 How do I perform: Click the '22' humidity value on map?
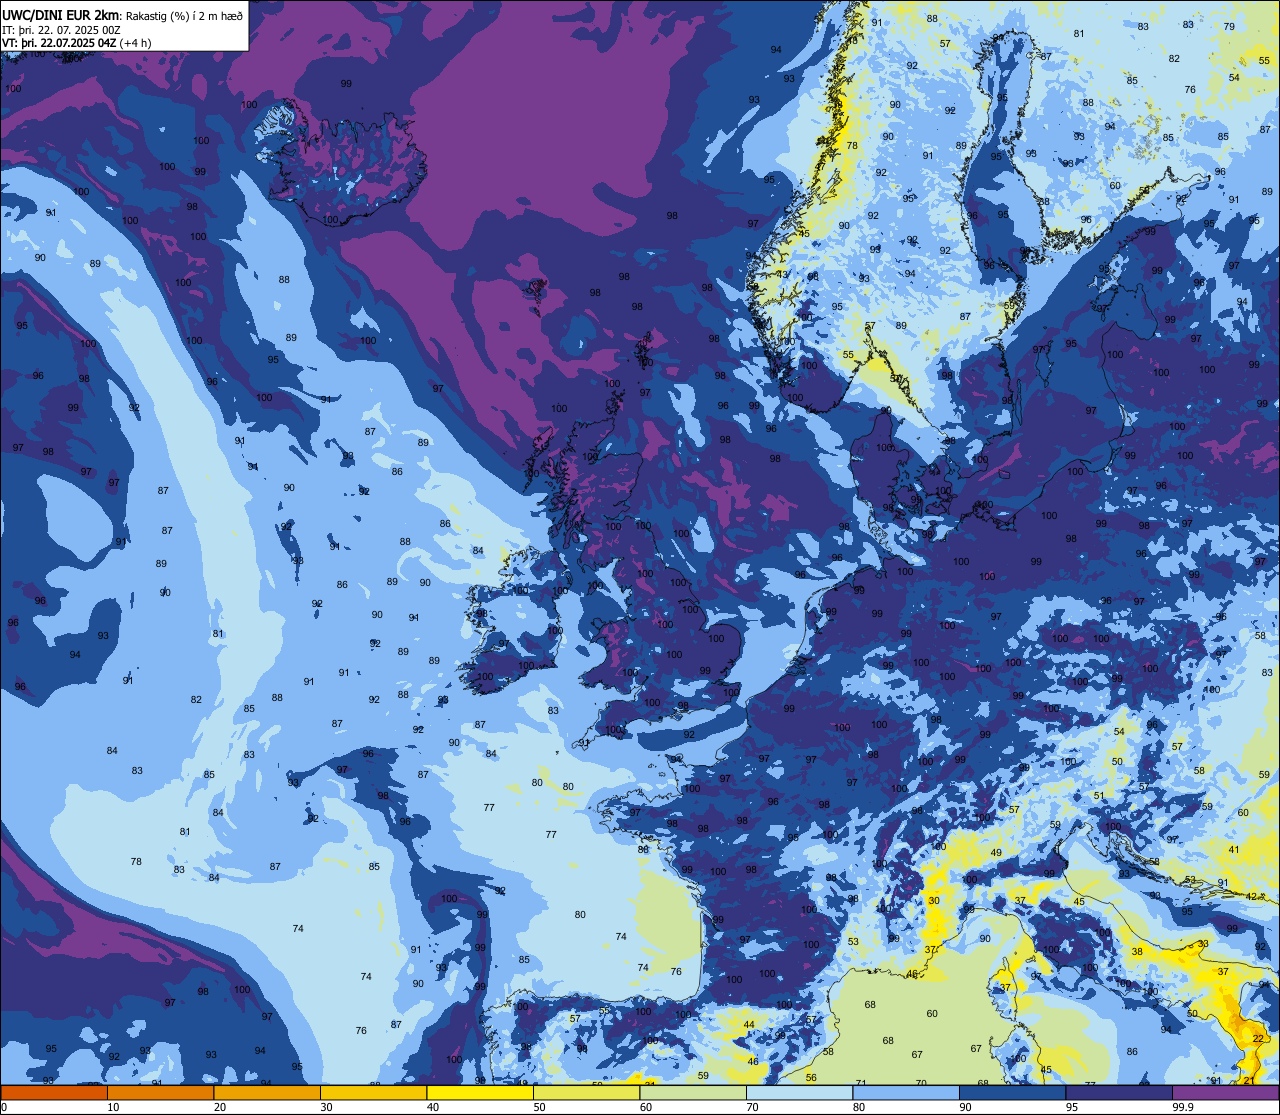[1258, 1040]
